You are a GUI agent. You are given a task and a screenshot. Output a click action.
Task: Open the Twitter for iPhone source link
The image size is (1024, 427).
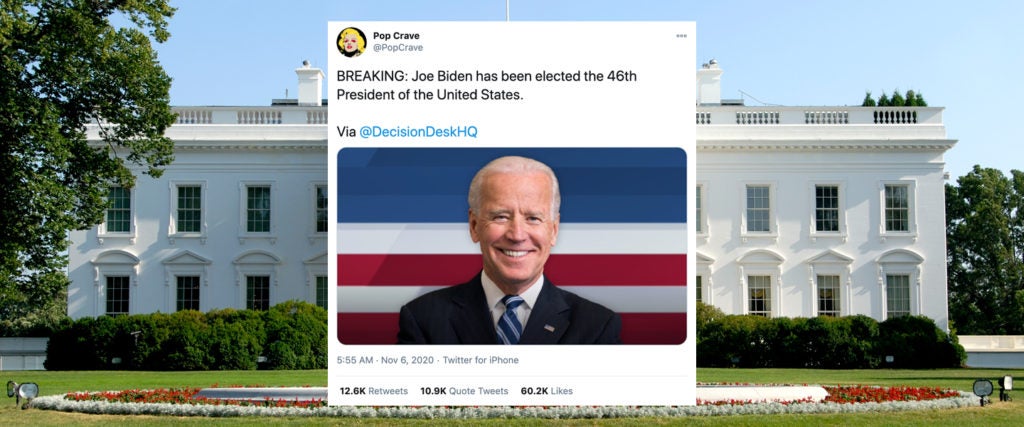click(481, 360)
